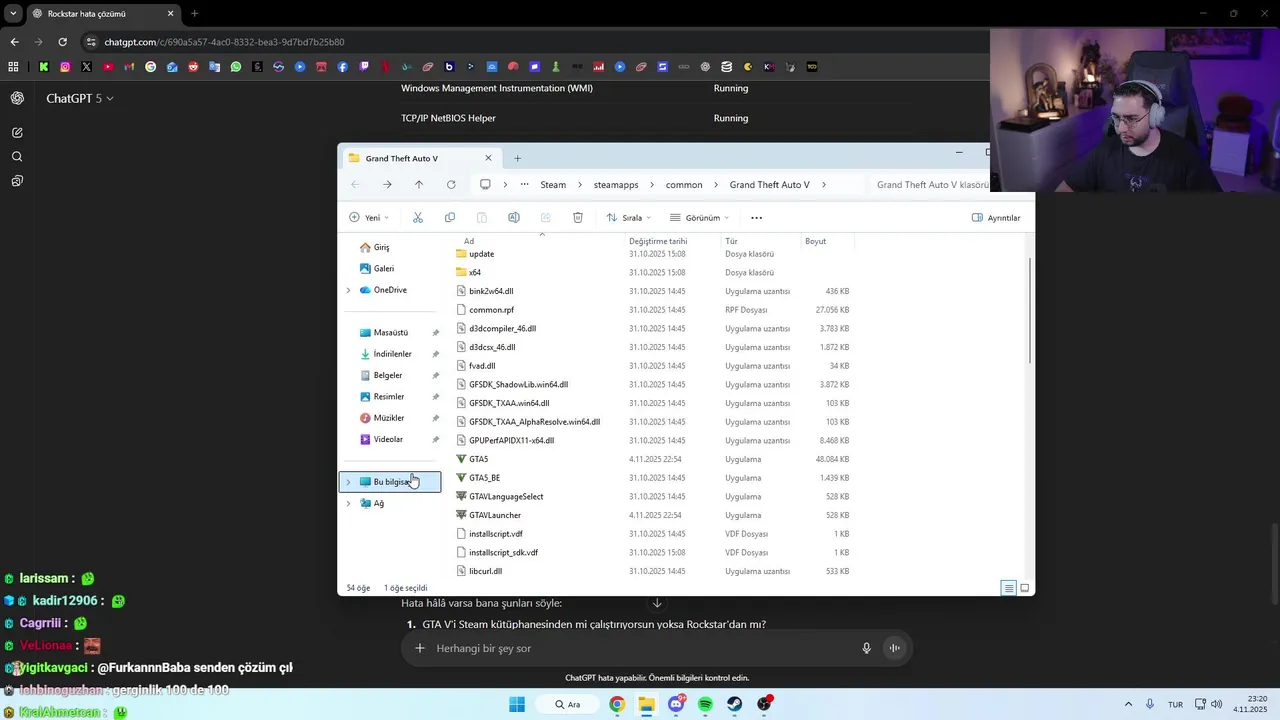Expand the OneDrive tree node
Screen dimensions: 1280x720
(x=348, y=290)
